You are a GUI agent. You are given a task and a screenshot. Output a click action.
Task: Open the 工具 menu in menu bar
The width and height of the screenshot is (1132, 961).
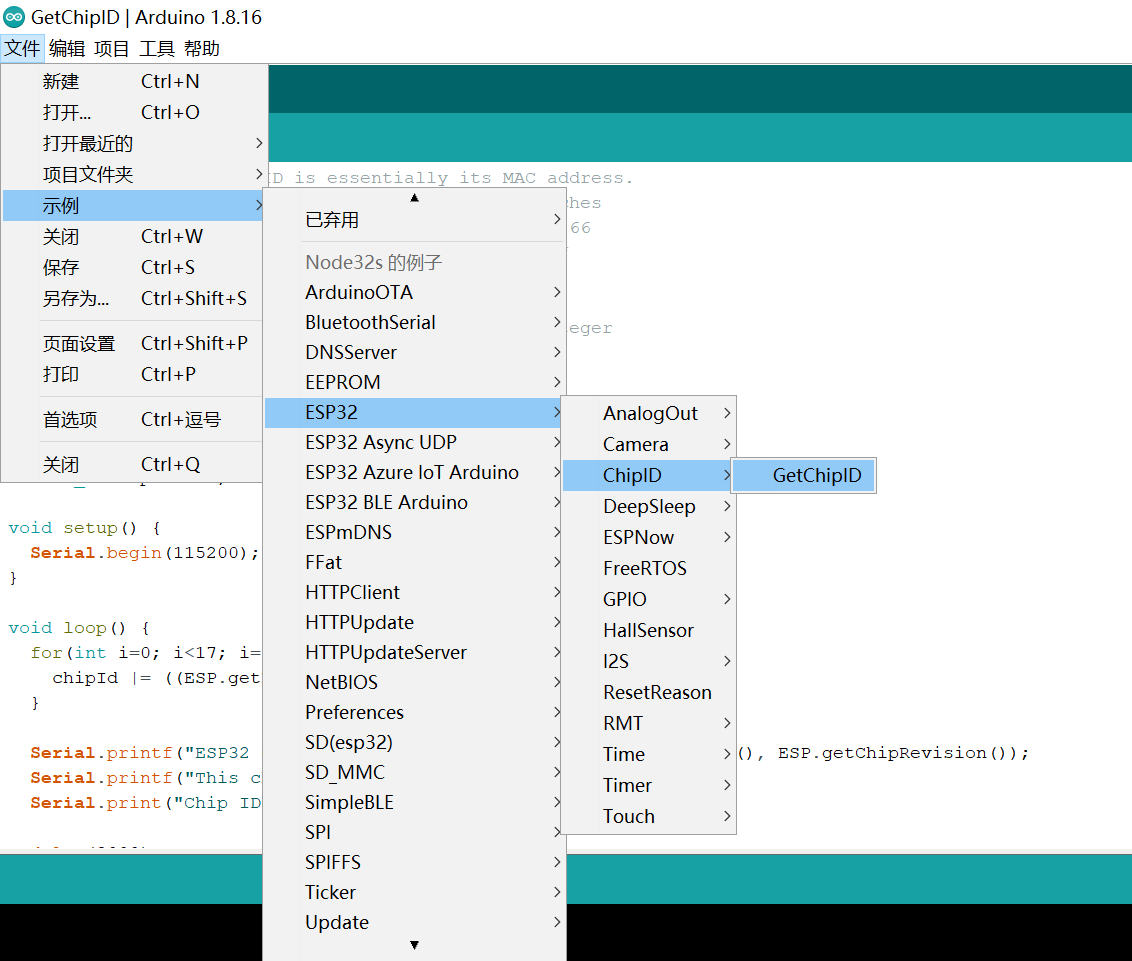[156, 48]
